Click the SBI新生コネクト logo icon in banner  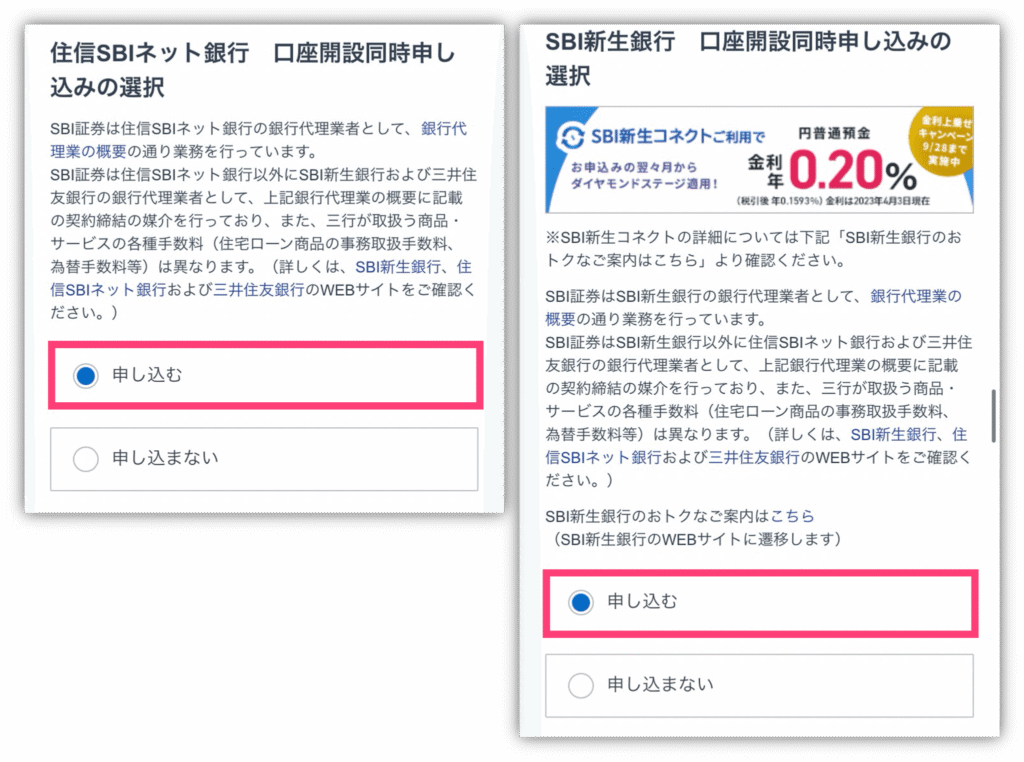pos(571,137)
